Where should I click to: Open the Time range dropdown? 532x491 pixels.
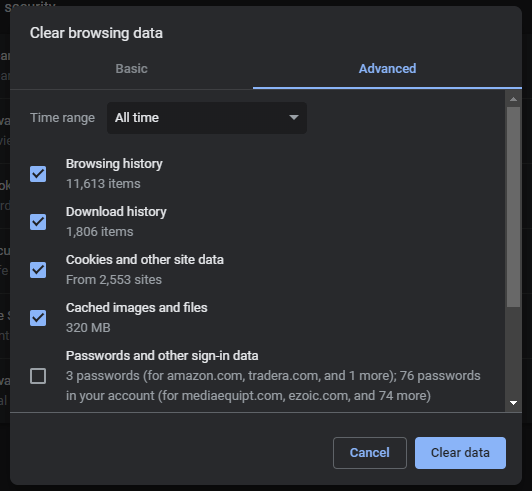pyautogui.click(x=207, y=118)
